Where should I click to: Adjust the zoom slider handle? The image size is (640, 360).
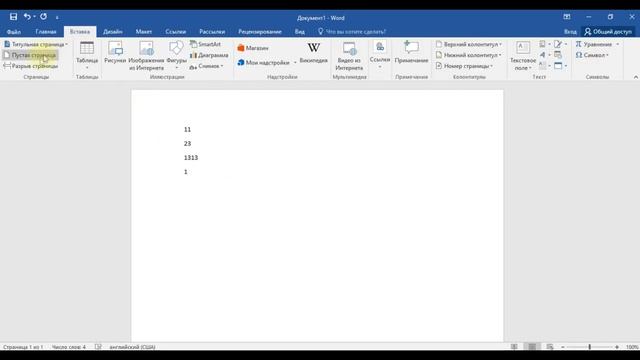pyautogui.click(x=589, y=347)
